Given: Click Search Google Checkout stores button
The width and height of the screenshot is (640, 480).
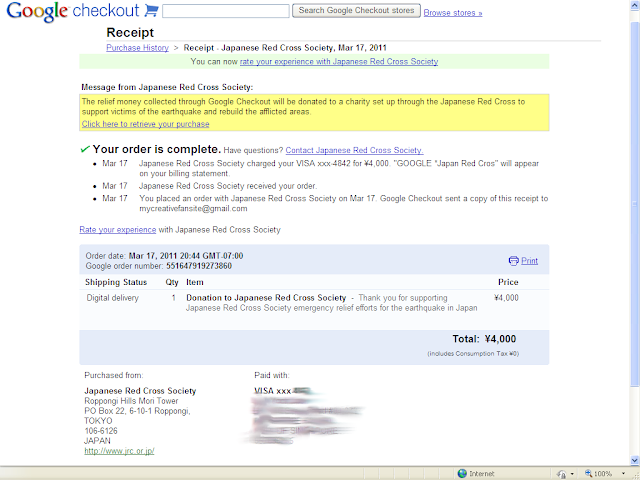Looking at the screenshot, I should (356, 11).
